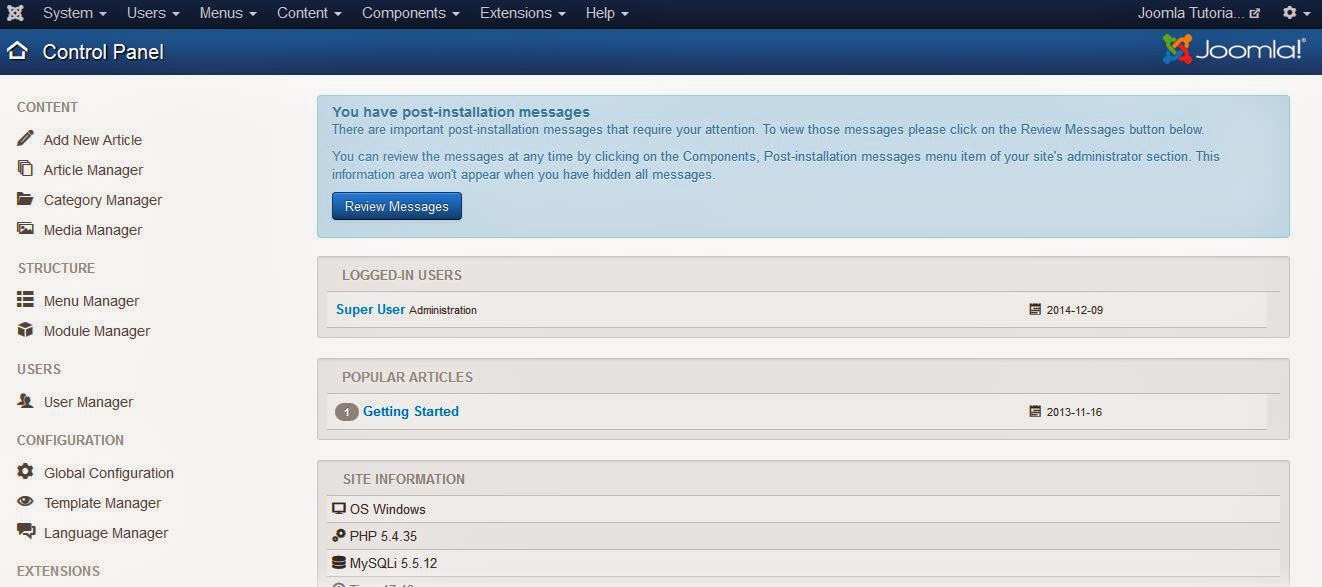This screenshot has height=587, width=1322.
Task: Open Language Manager from the sidebar
Action: pyautogui.click(x=106, y=533)
